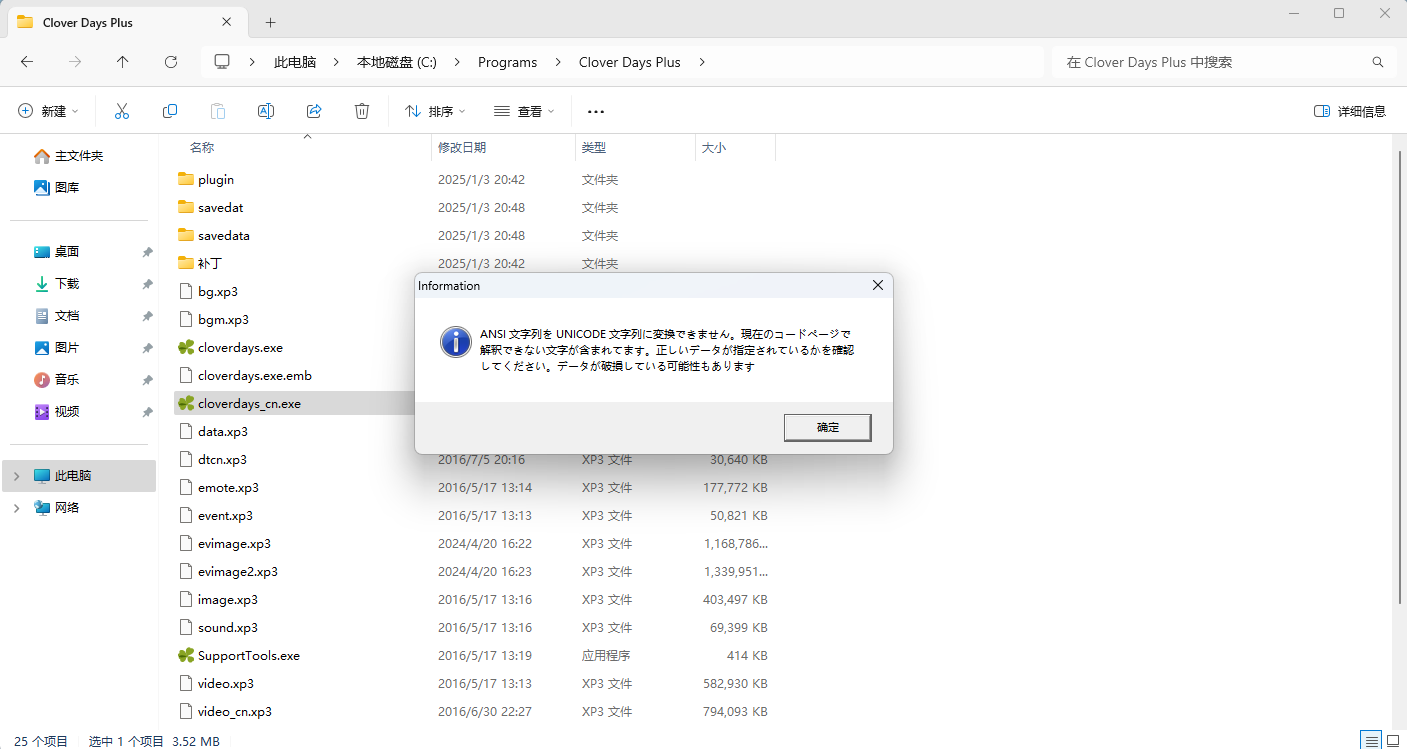Select 此电脑 in the address breadcrumb
This screenshot has height=749, width=1407.
[295, 62]
